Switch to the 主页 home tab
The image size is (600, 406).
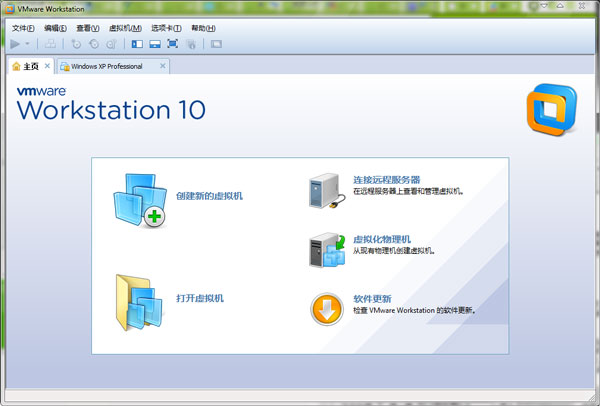(31, 66)
